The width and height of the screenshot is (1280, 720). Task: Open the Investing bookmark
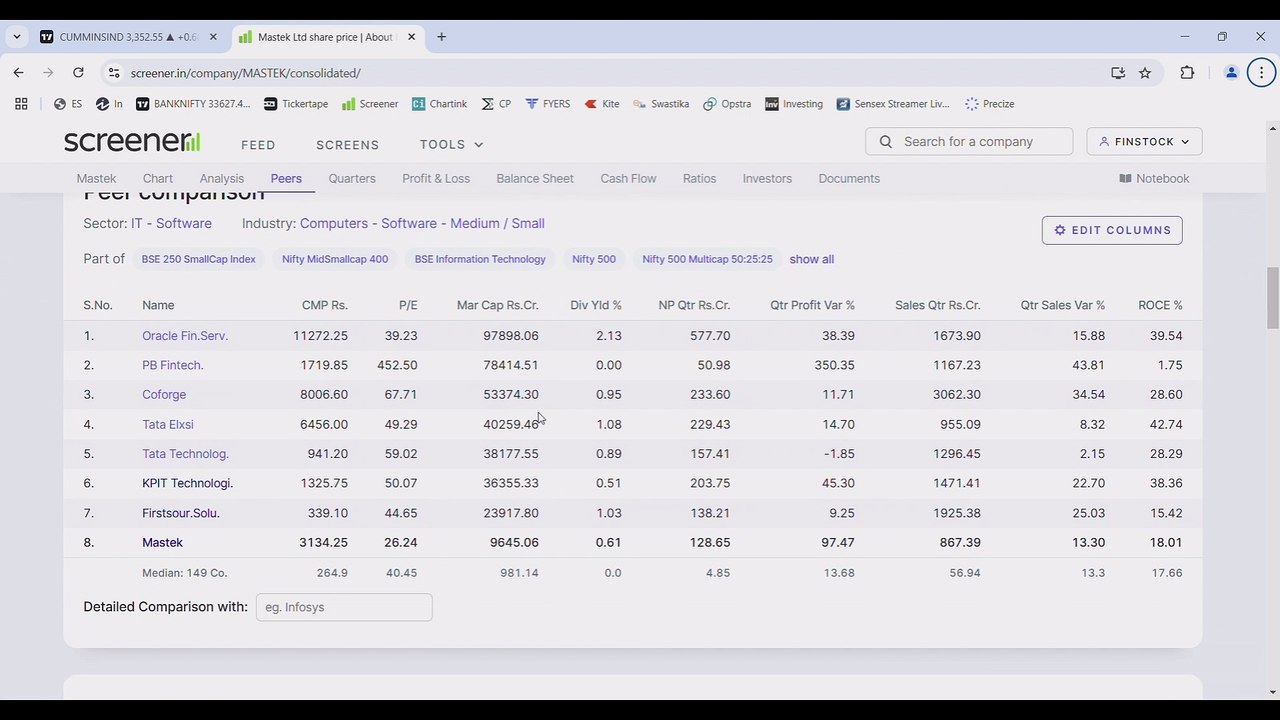click(794, 104)
